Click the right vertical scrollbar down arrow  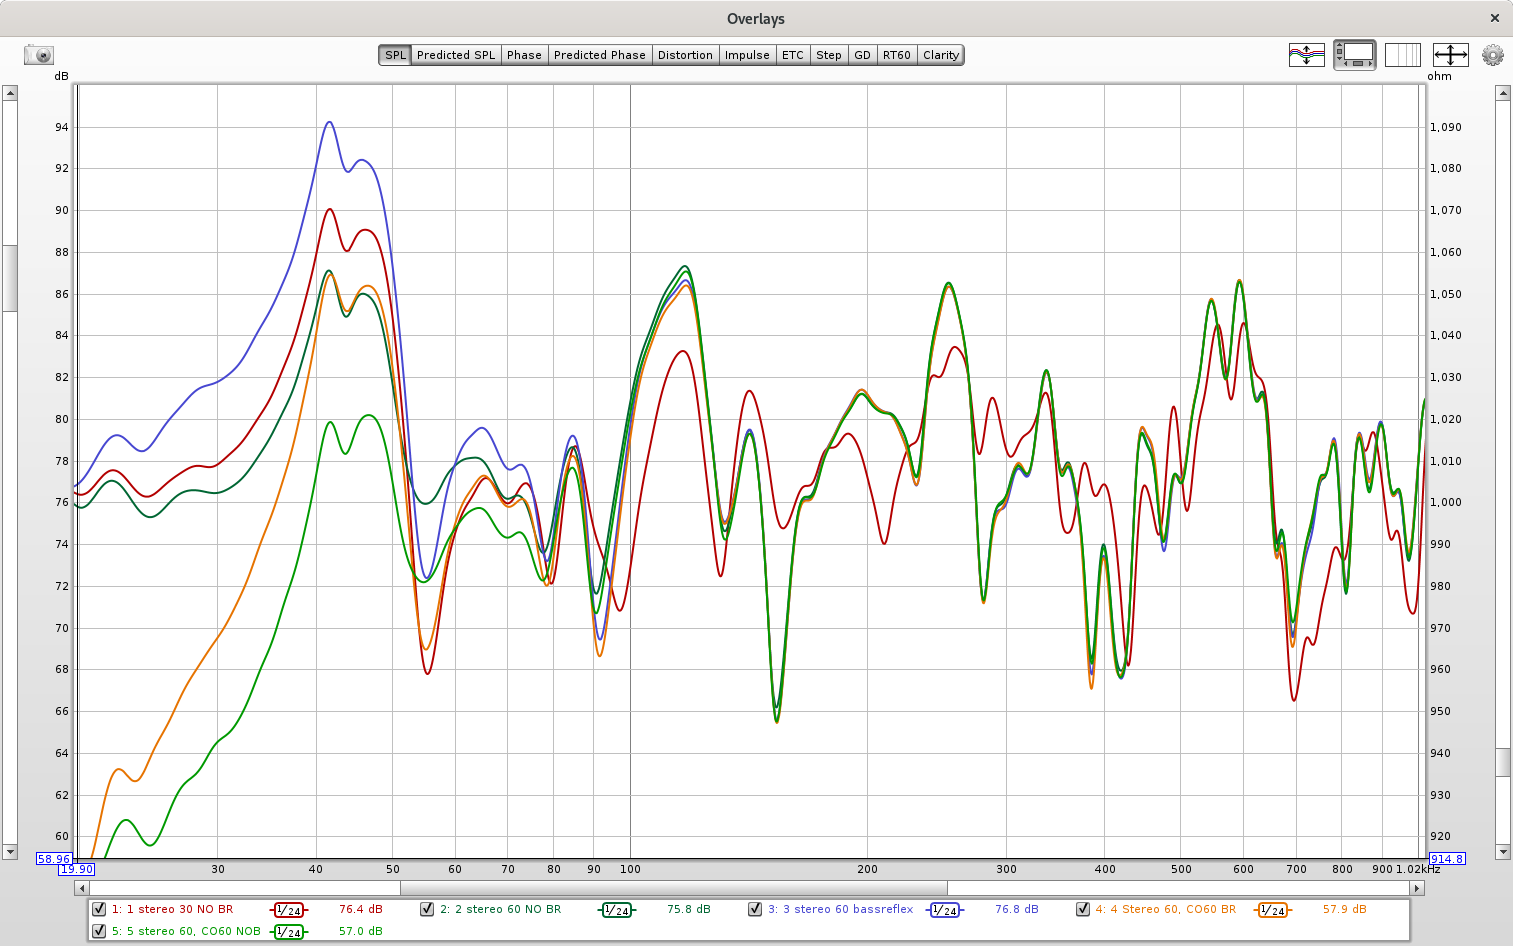point(1503,852)
